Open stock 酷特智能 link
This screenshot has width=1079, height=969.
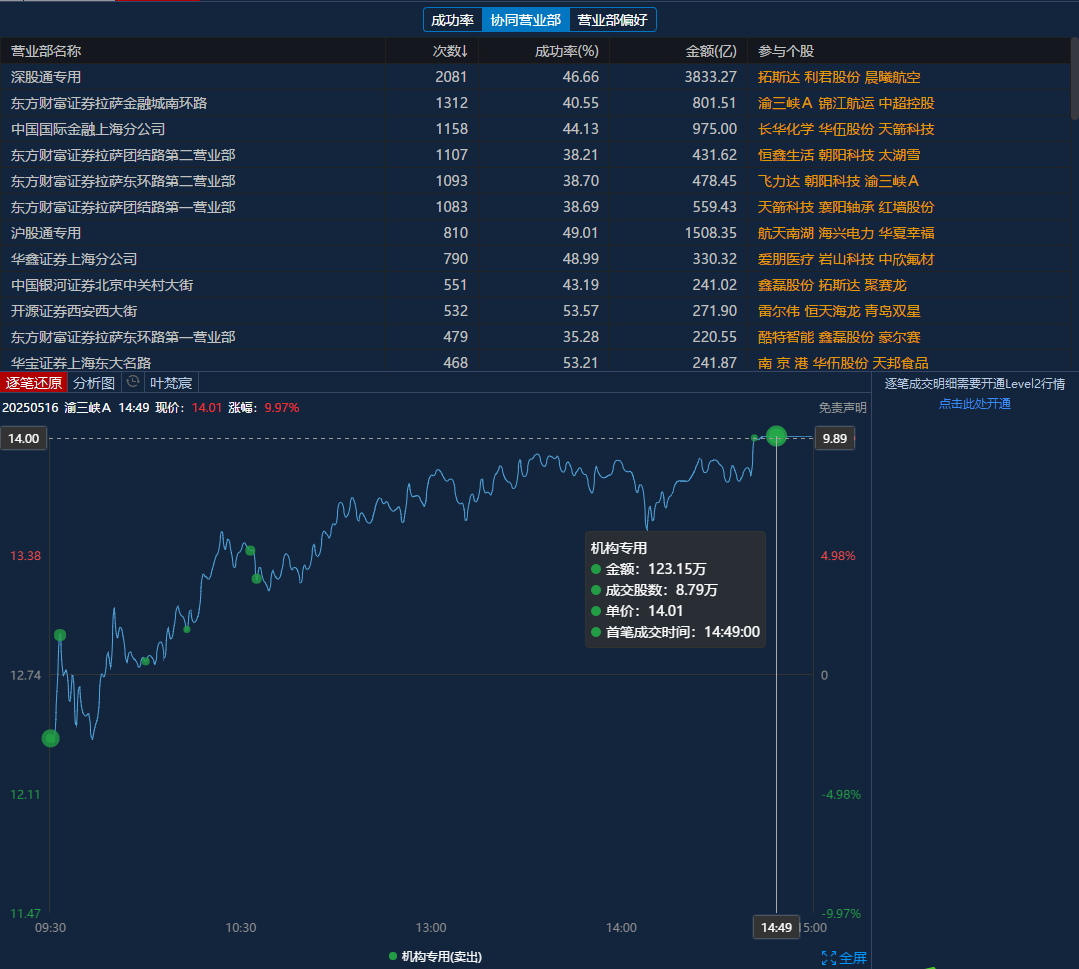(786, 337)
